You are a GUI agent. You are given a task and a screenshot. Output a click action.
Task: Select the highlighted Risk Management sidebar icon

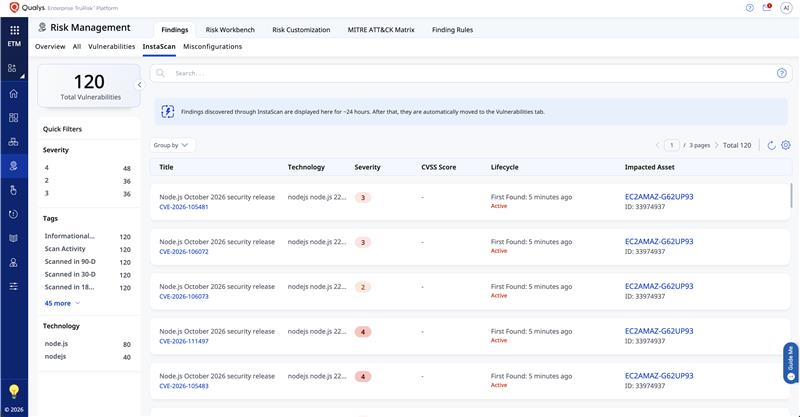tap(14, 166)
